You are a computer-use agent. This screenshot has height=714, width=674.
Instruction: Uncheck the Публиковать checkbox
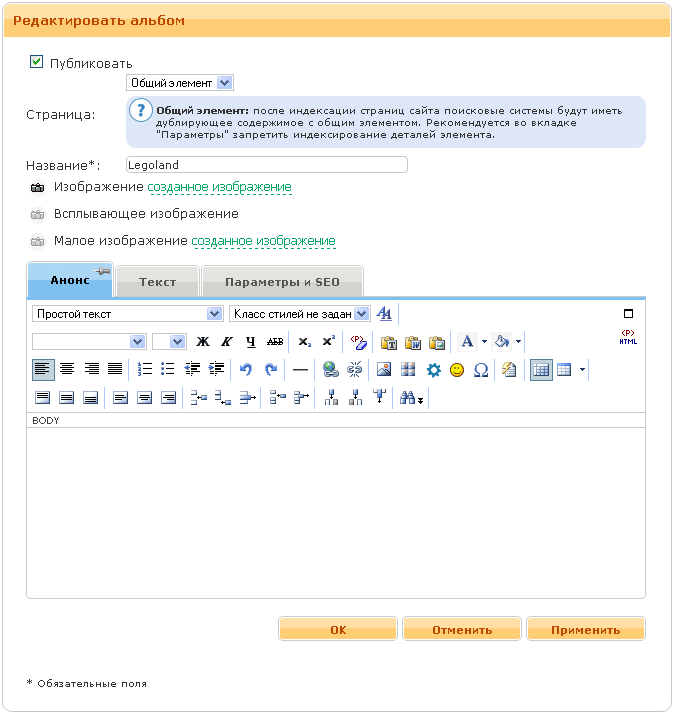pos(37,62)
